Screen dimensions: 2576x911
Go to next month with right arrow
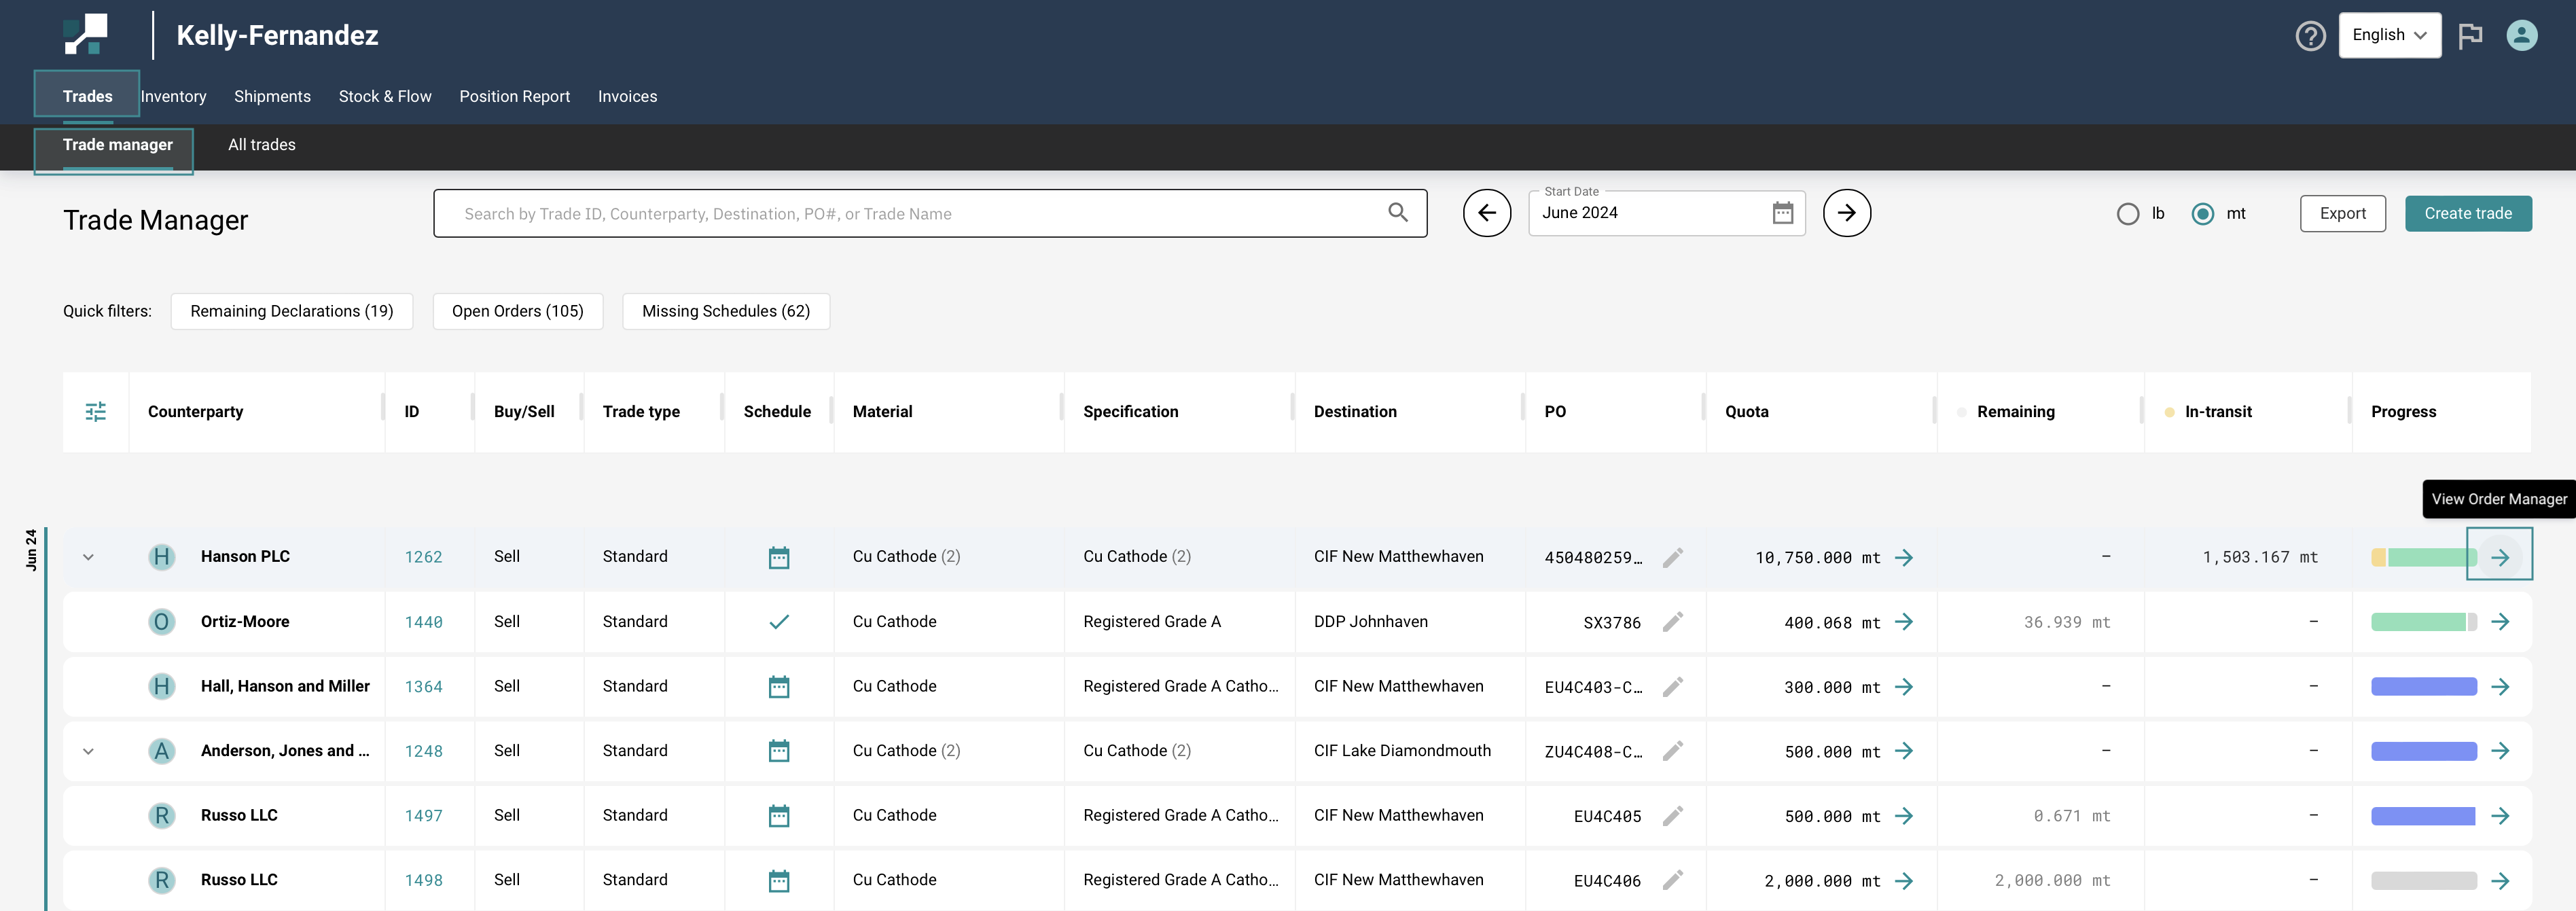pyautogui.click(x=1846, y=213)
